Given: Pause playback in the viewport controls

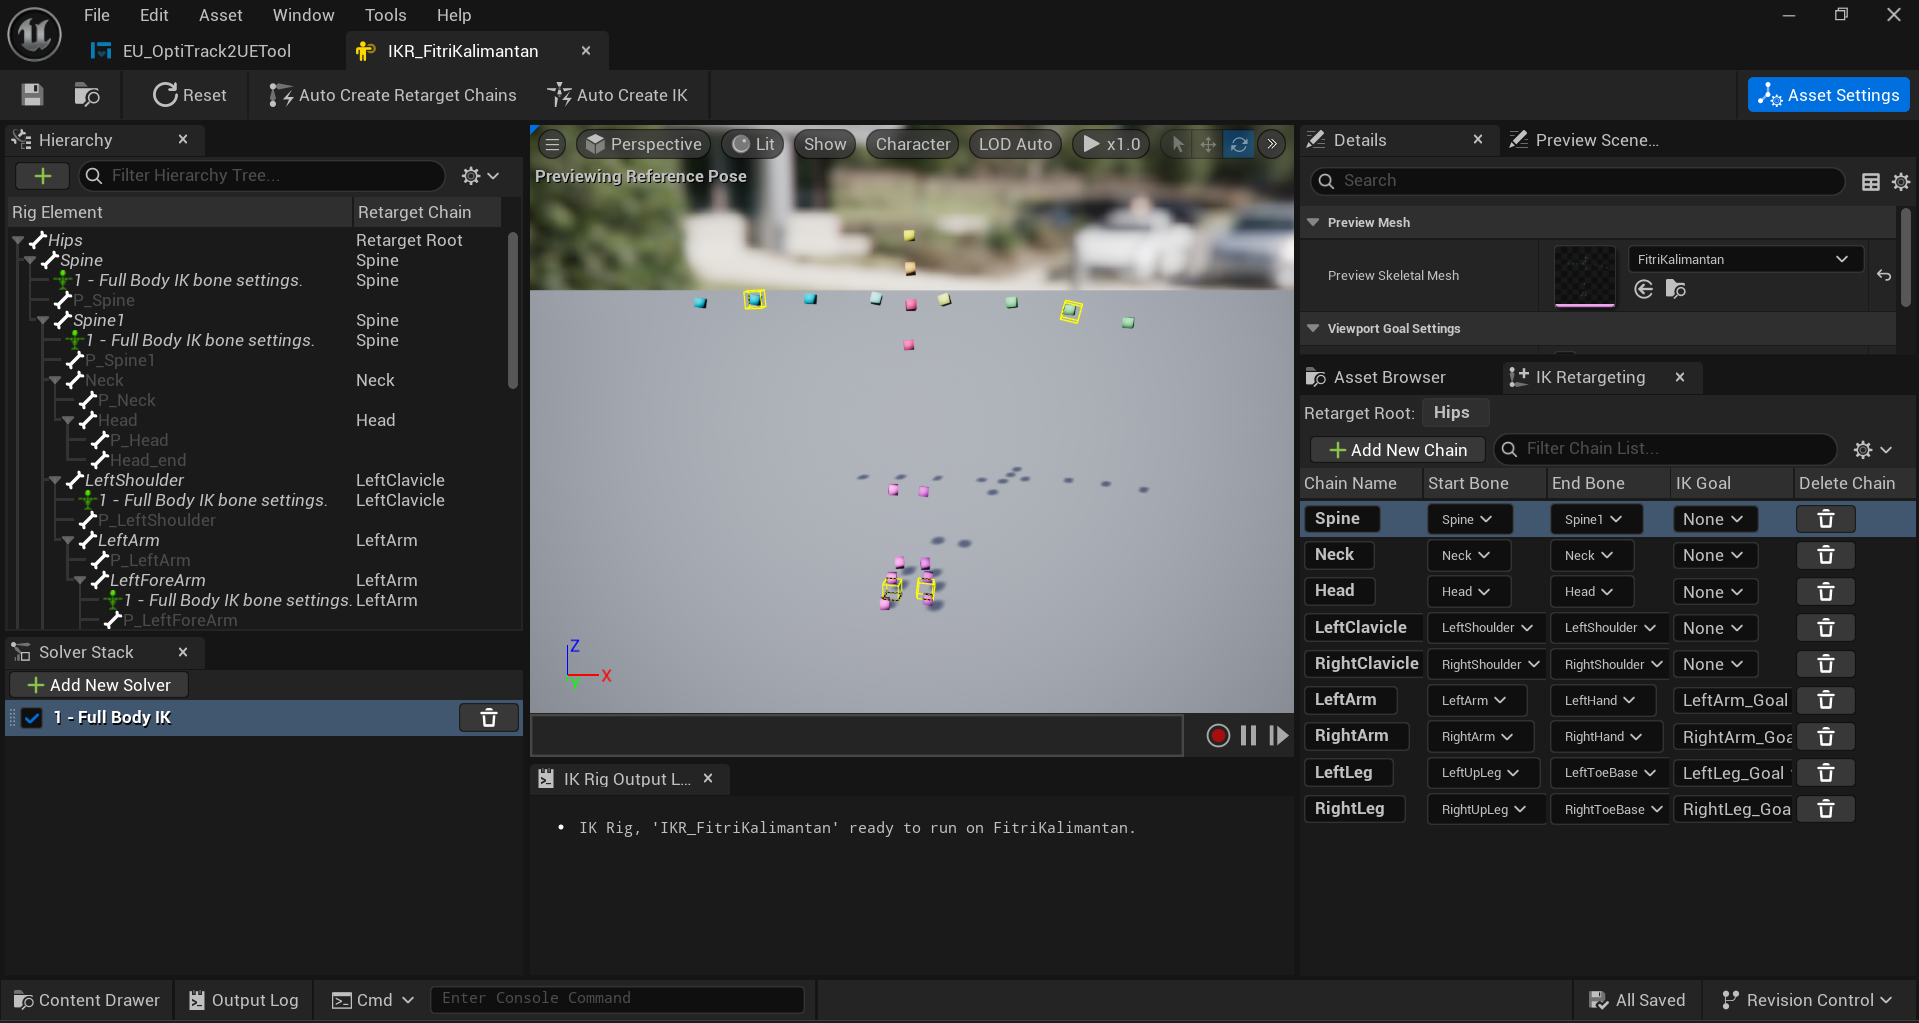Looking at the screenshot, I should pos(1247,735).
